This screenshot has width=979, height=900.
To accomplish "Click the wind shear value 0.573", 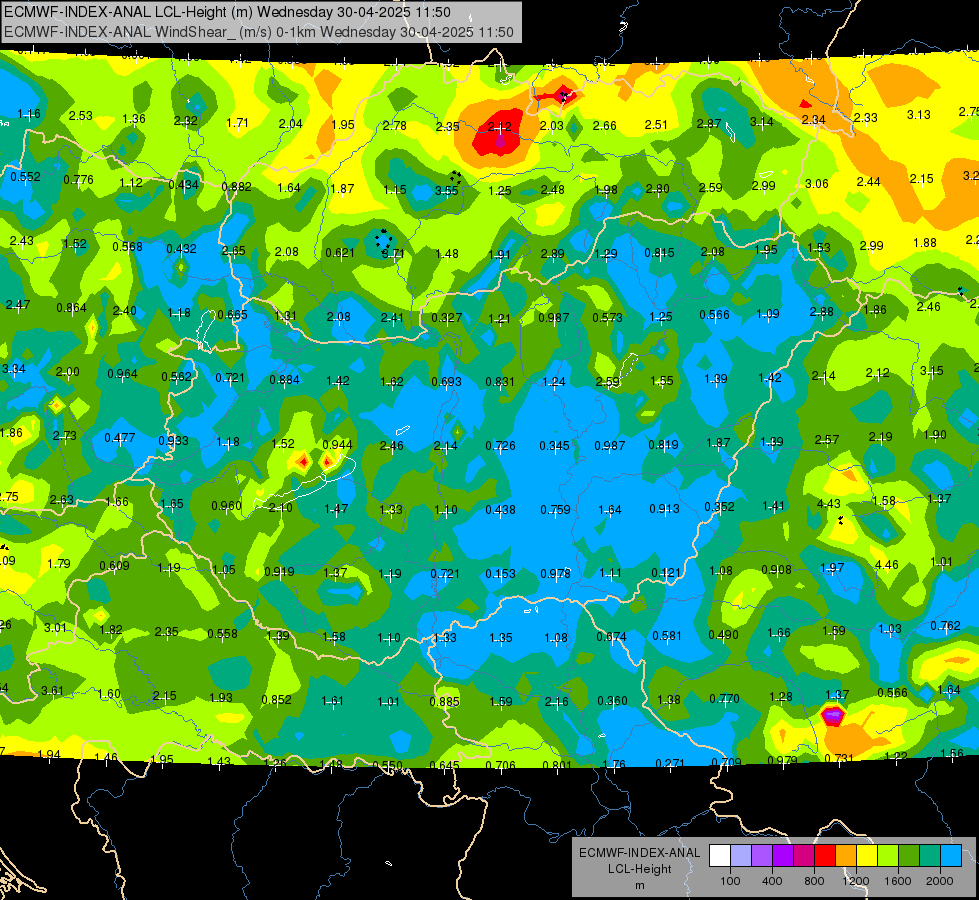I will (608, 318).
